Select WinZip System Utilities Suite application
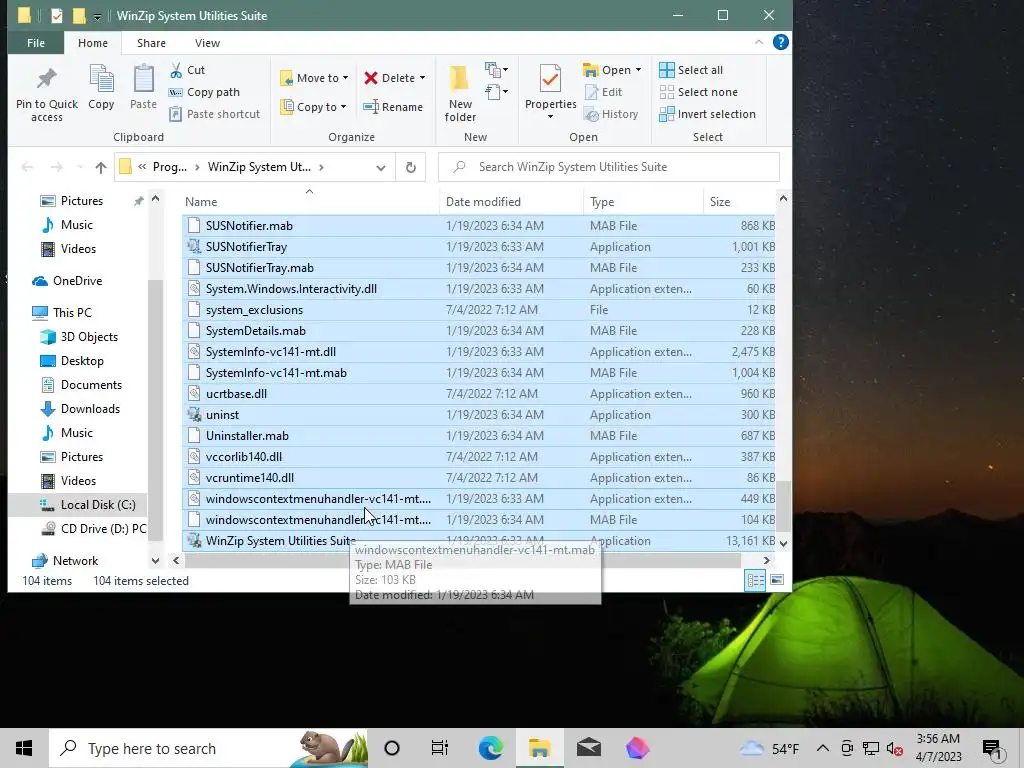Screen dimensions: 1024x768 click(479, 541)
